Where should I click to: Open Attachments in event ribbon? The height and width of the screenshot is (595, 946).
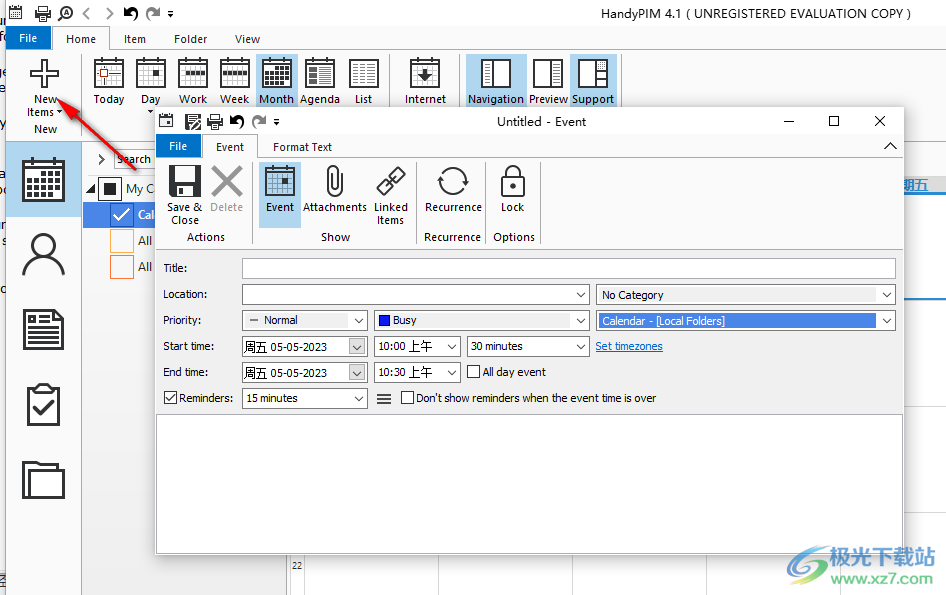(334, 189)
